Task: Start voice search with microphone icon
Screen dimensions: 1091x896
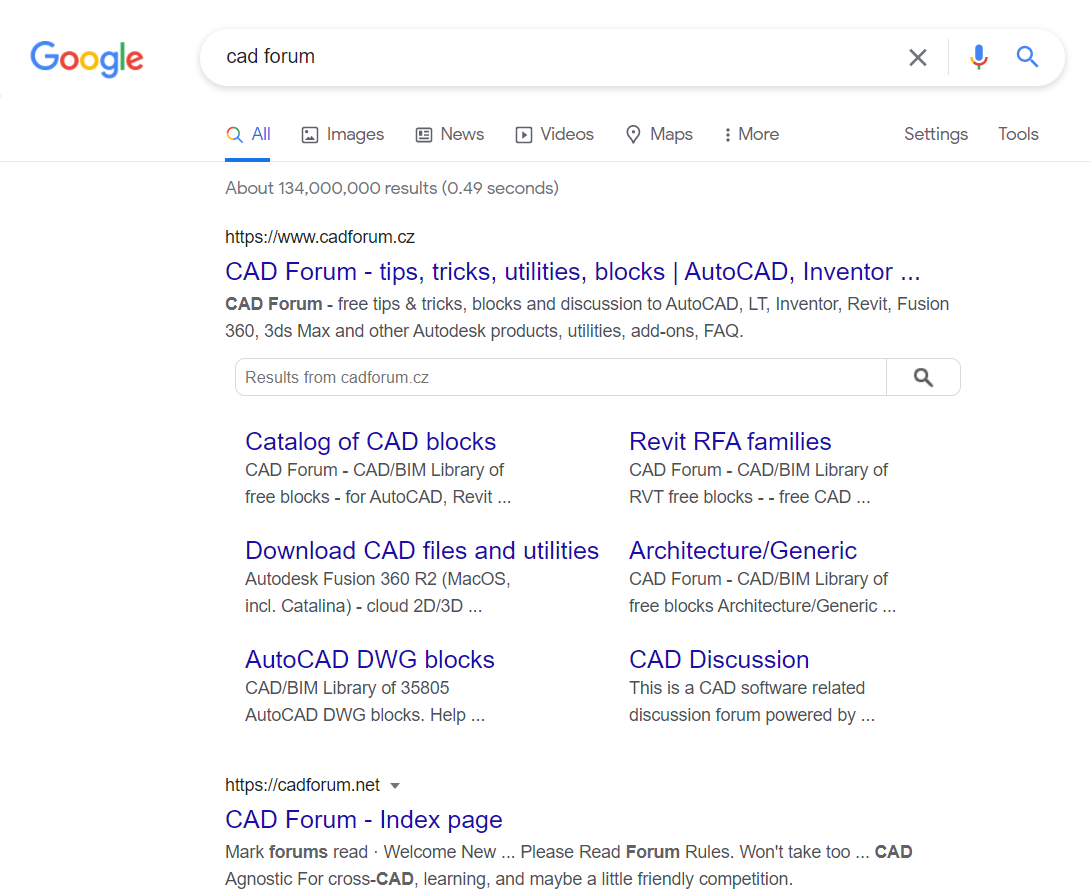Action: coord(979,57)
